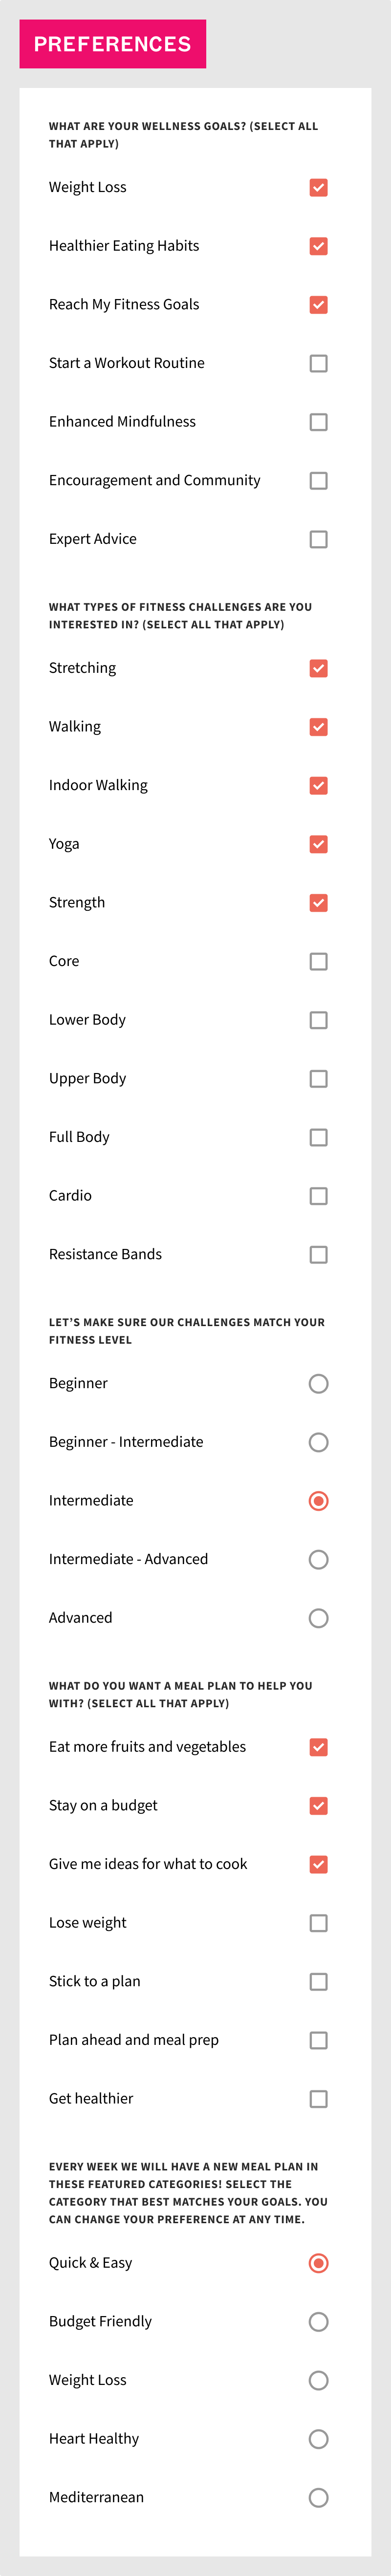Tick the Expert Advice checkbox
This screenshot has height=2576, width=391.
pyautogui.click(x=318, y=539)
